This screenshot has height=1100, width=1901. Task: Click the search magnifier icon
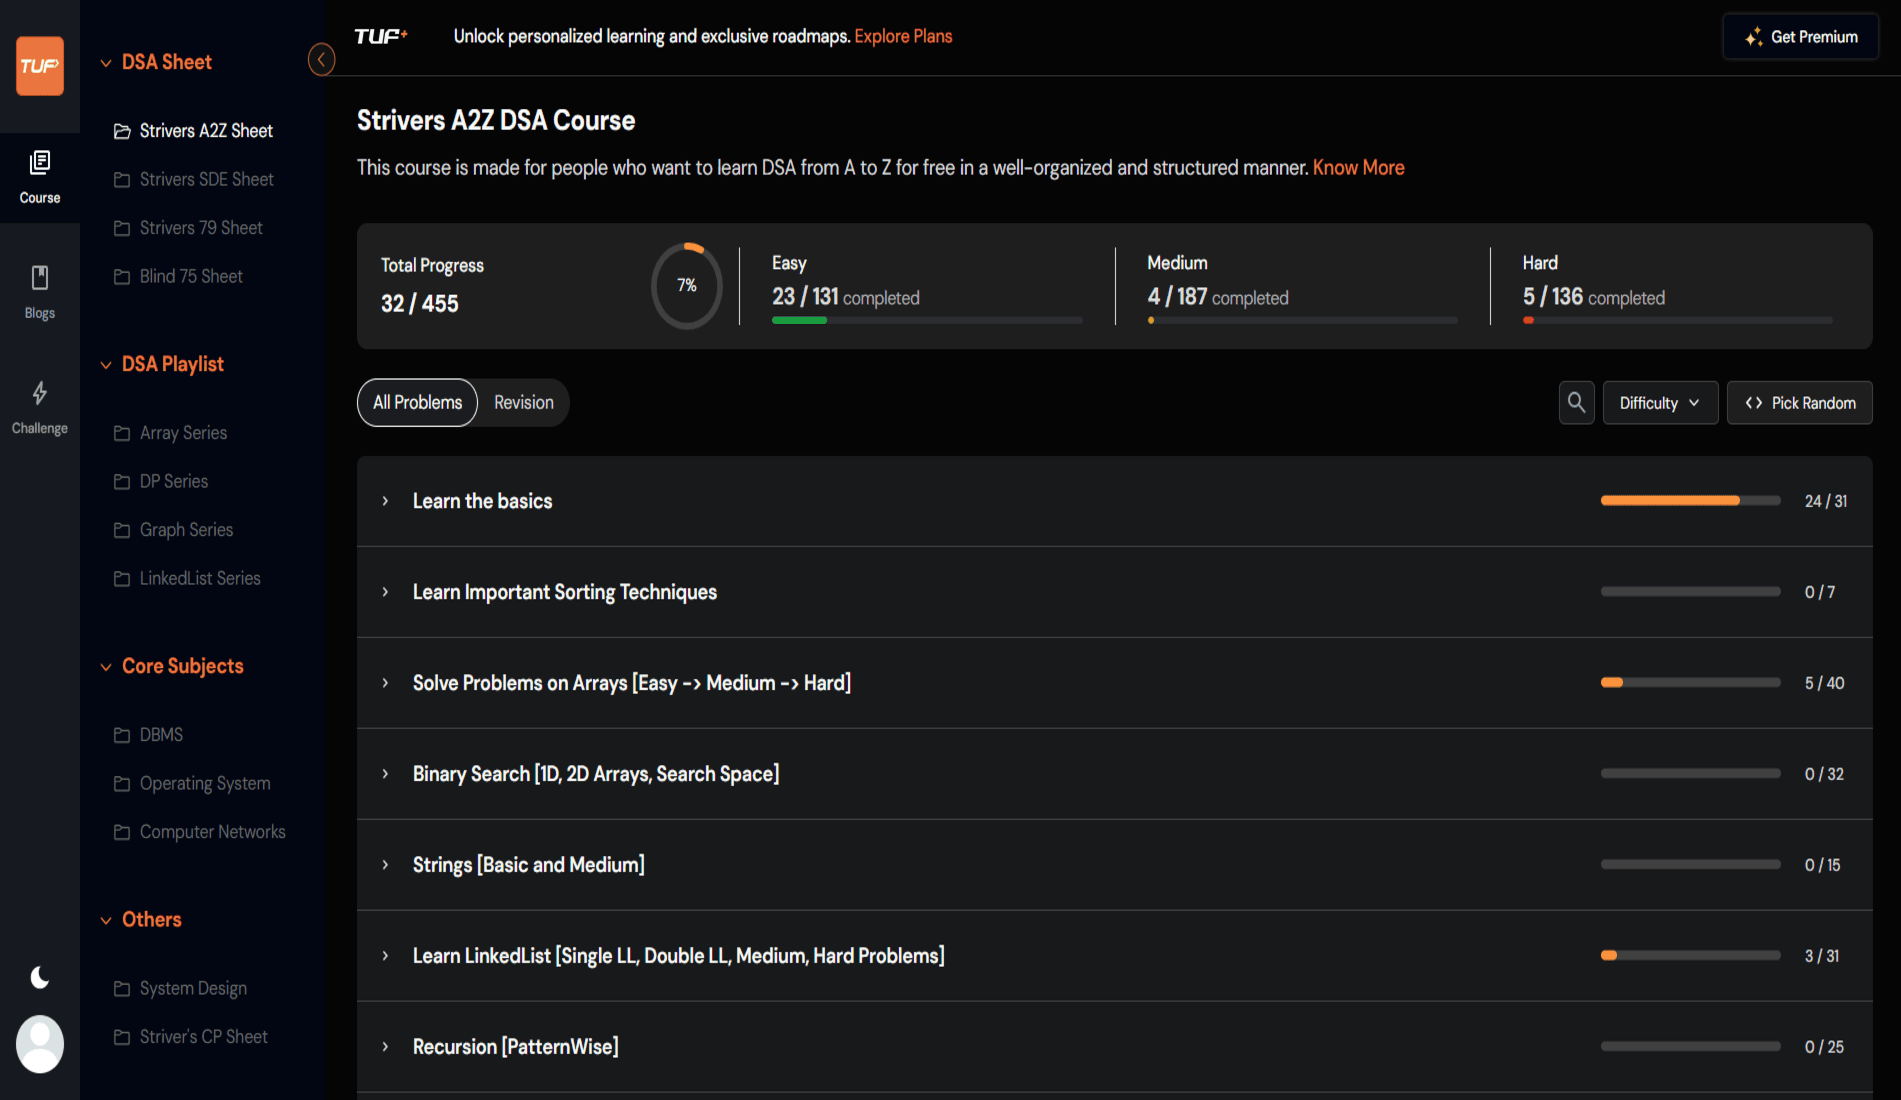(x=1576, y=402)
